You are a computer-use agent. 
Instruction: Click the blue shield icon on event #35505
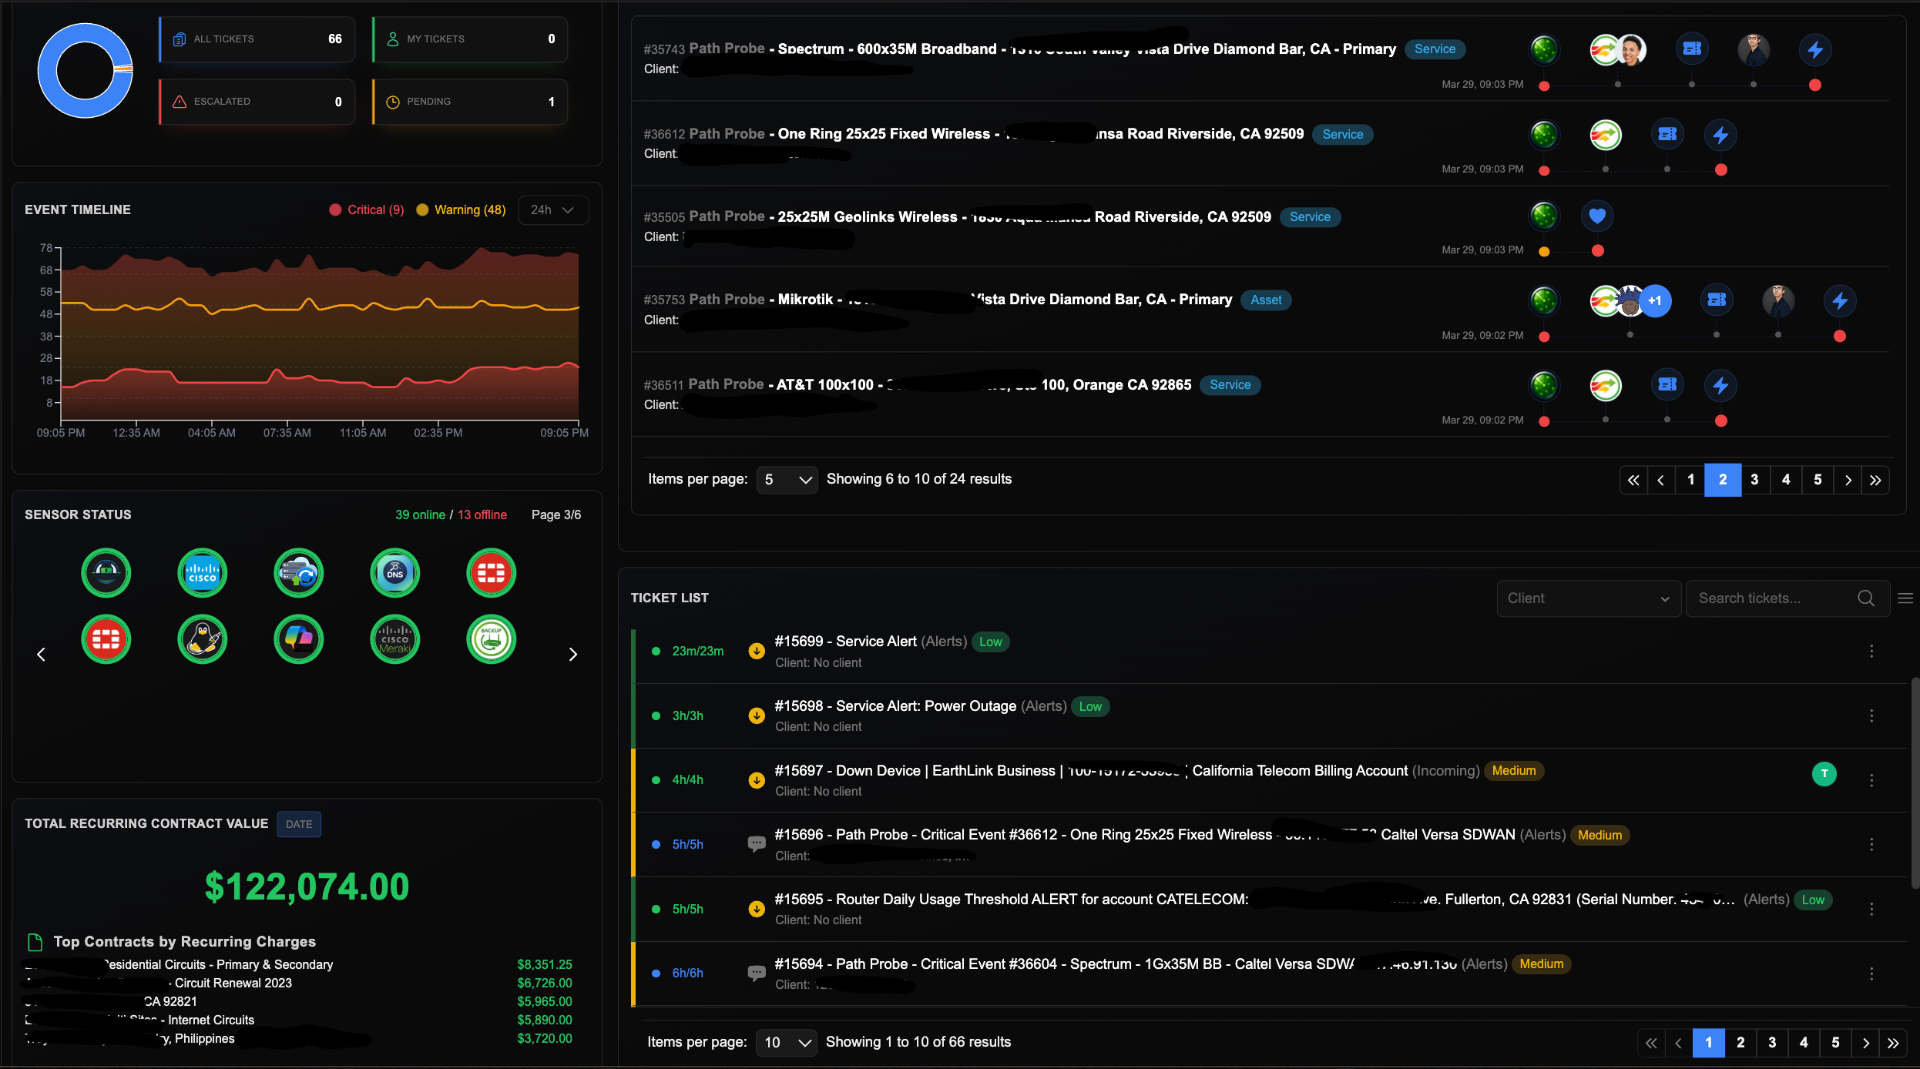click(x=1596, y=216)
